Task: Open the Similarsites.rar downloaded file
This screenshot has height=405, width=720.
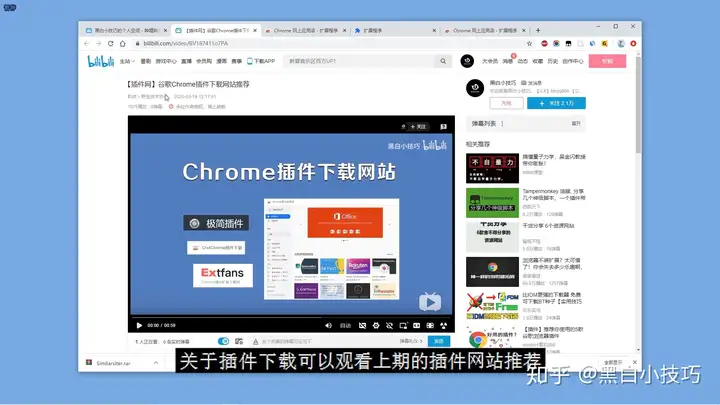Action: [113, 363]
